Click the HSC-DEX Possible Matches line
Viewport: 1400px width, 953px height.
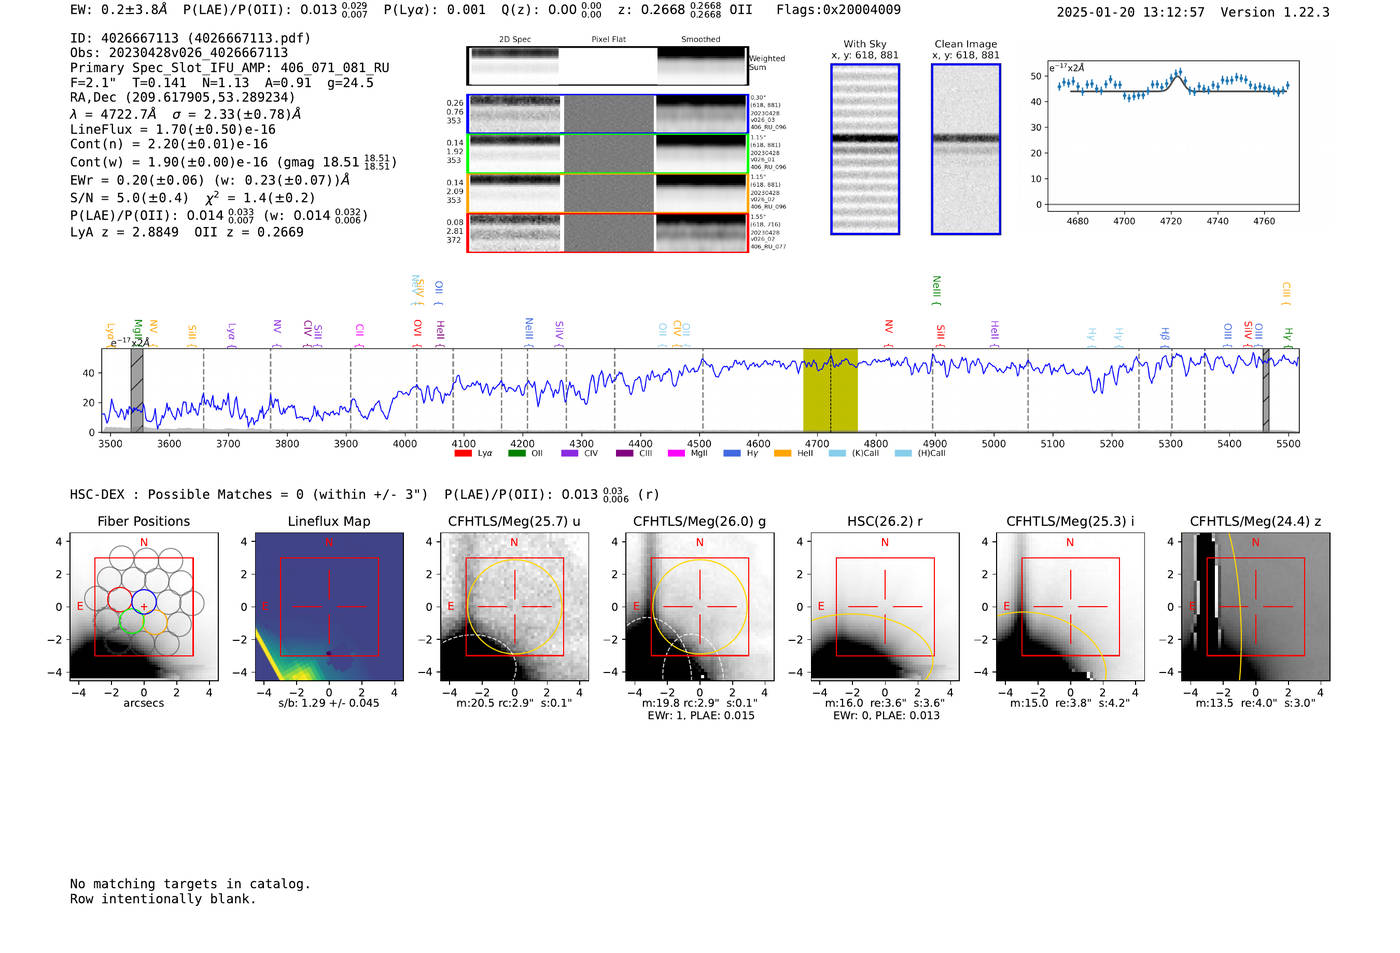(x=364, y=494)
